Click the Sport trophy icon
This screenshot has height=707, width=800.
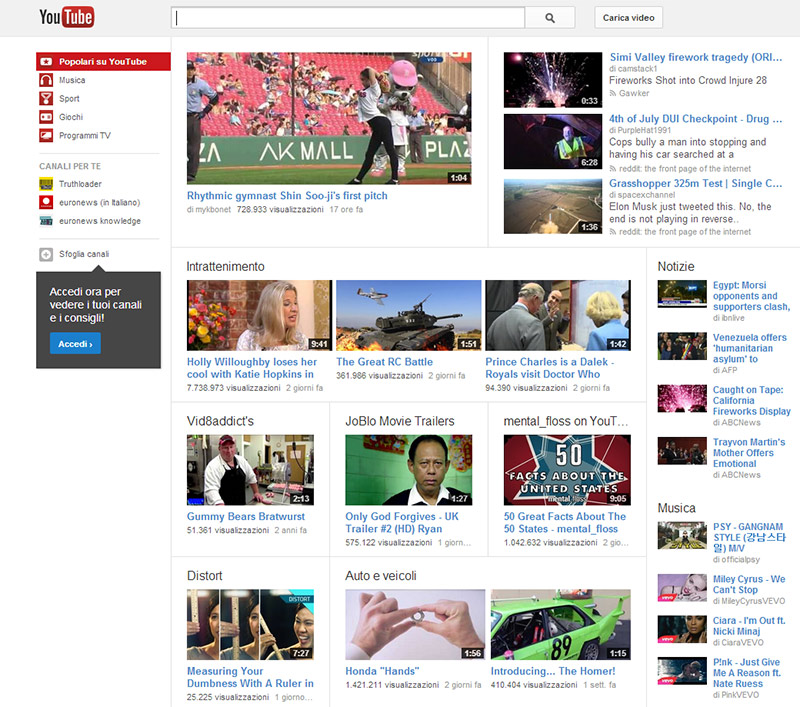tap(46, 98)
